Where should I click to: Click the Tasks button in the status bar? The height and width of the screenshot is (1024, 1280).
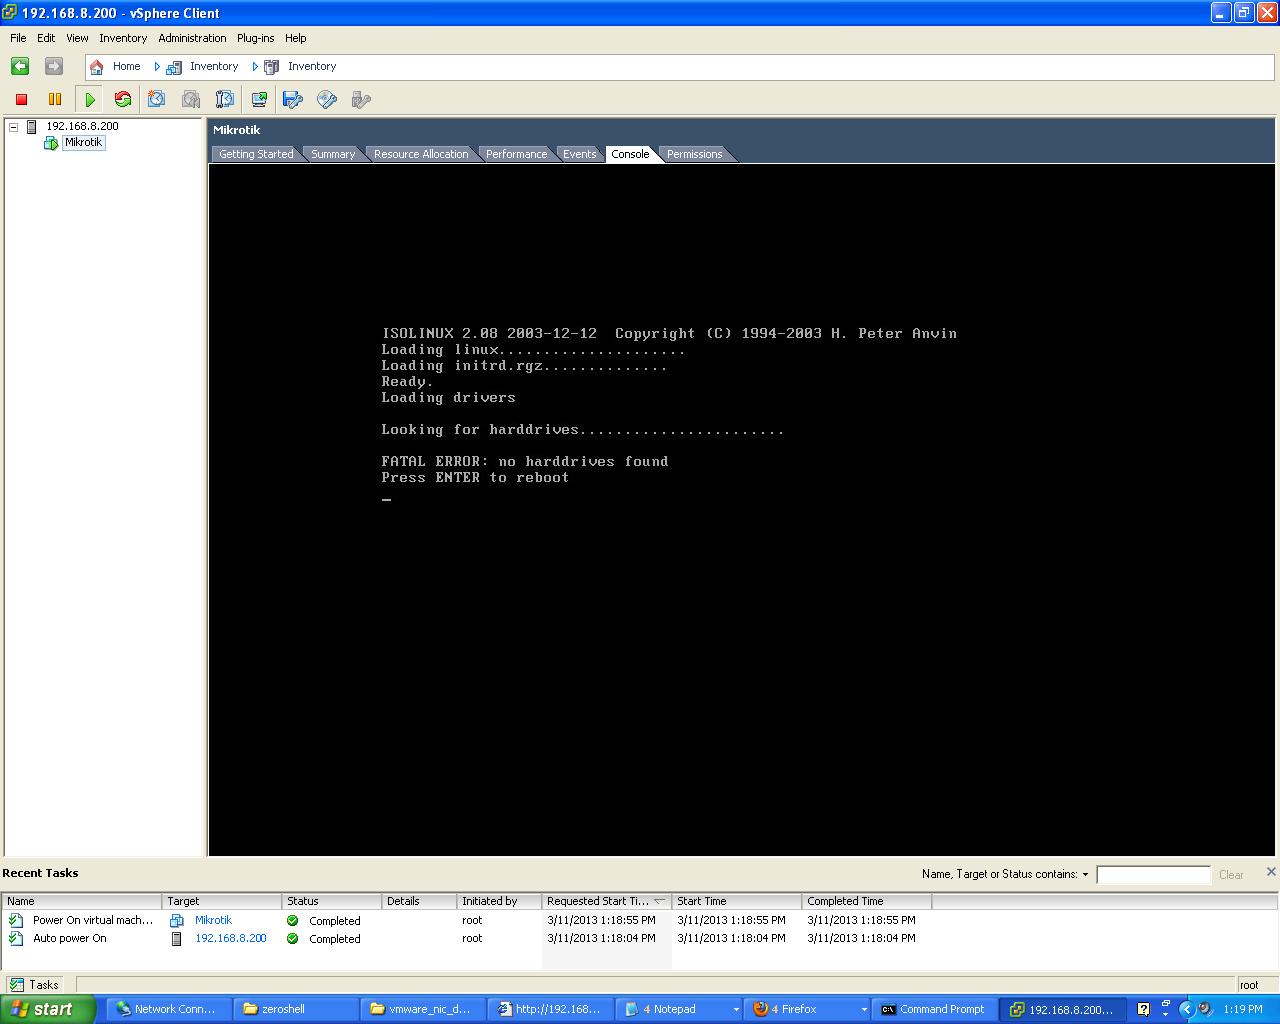coord(34,985)
